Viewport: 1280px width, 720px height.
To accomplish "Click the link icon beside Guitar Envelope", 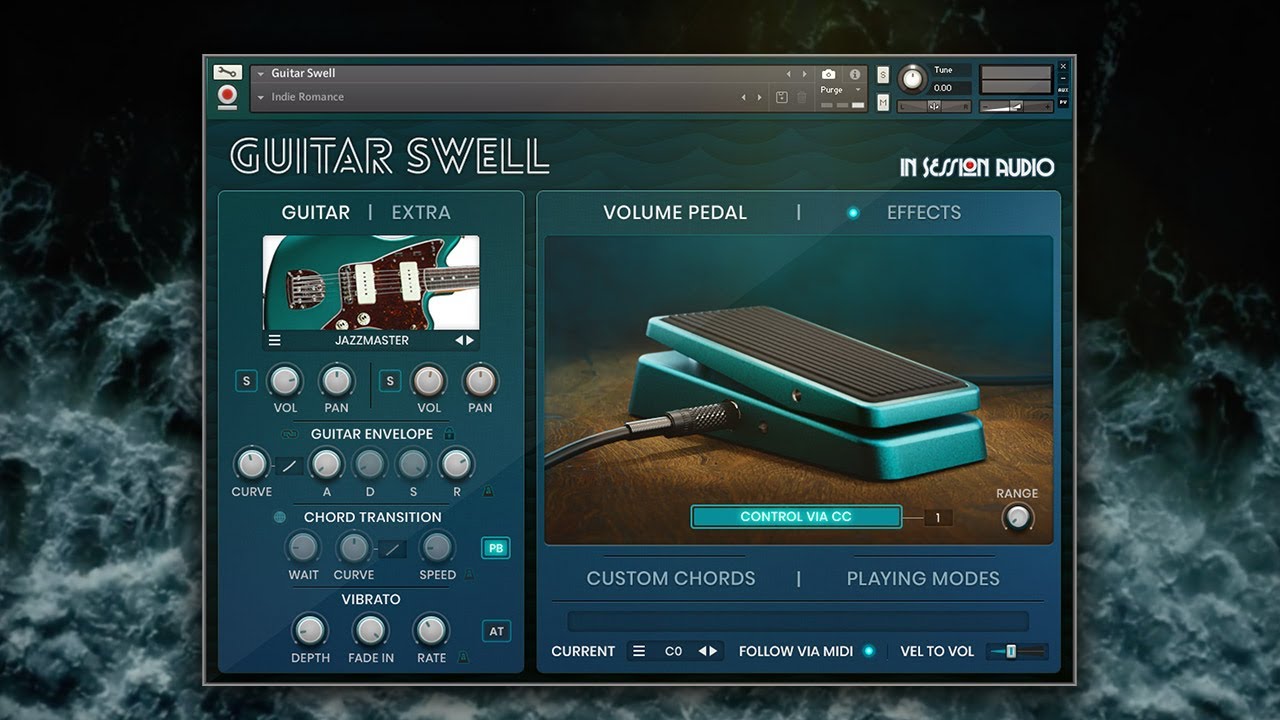I will coord(291,435).
